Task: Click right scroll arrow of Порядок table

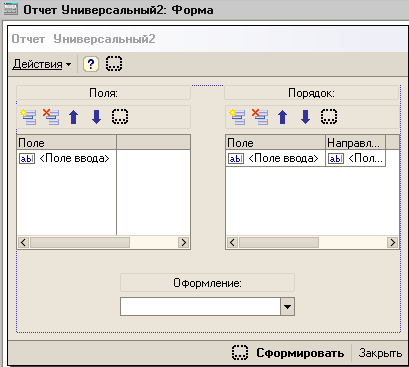Action: (392, 242)
